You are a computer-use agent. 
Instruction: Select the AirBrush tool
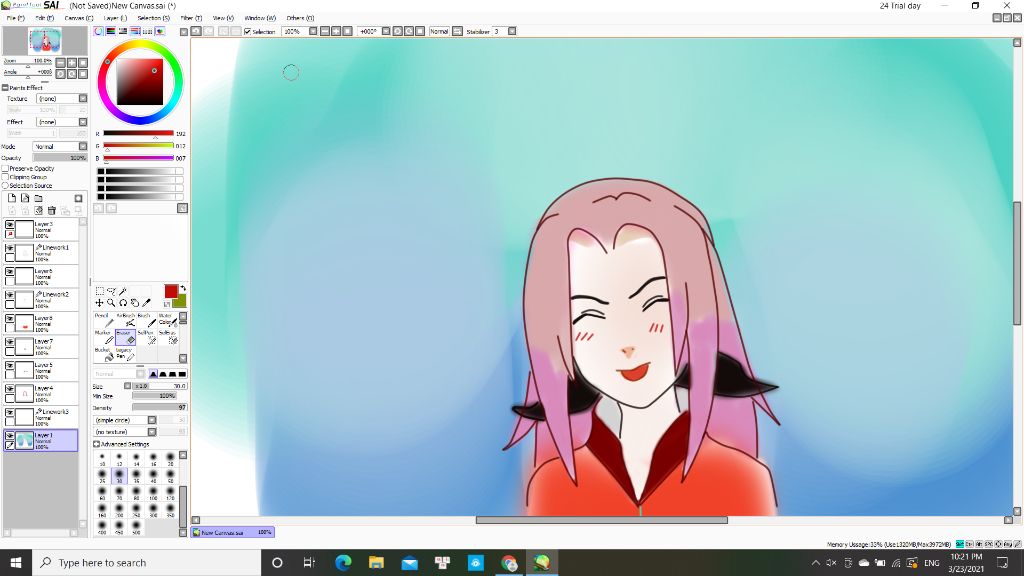[x=125, y=320]
